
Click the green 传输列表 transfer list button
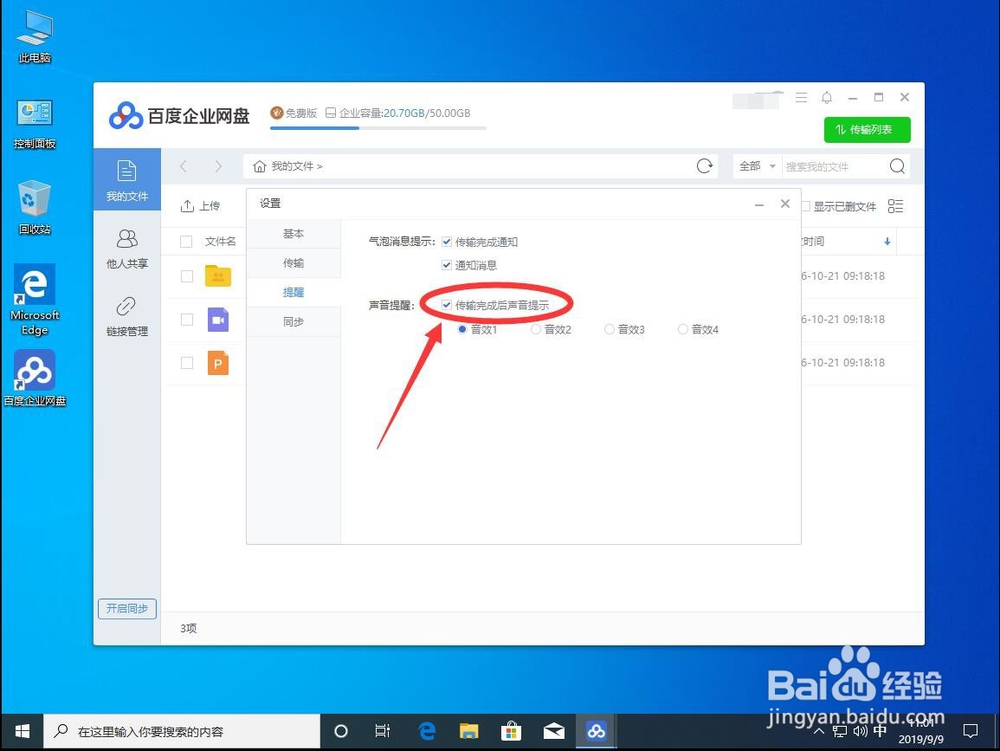pyautogui.click(x=866, y=130)
